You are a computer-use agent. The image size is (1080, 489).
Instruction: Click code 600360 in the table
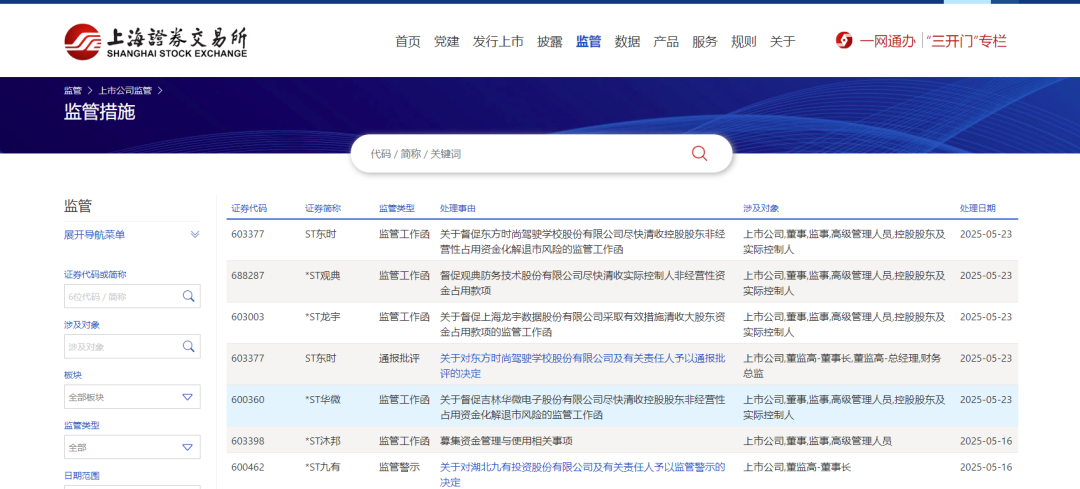click(x=247, y=399)
